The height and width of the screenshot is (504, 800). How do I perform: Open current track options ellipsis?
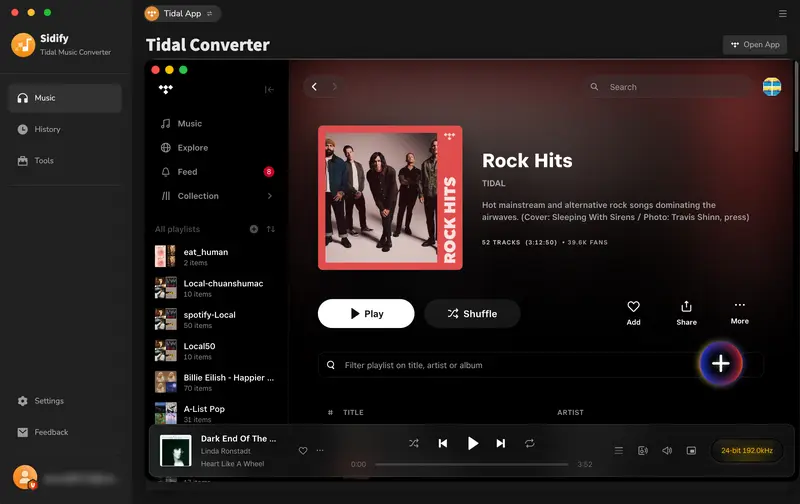[x=320, y=451]
